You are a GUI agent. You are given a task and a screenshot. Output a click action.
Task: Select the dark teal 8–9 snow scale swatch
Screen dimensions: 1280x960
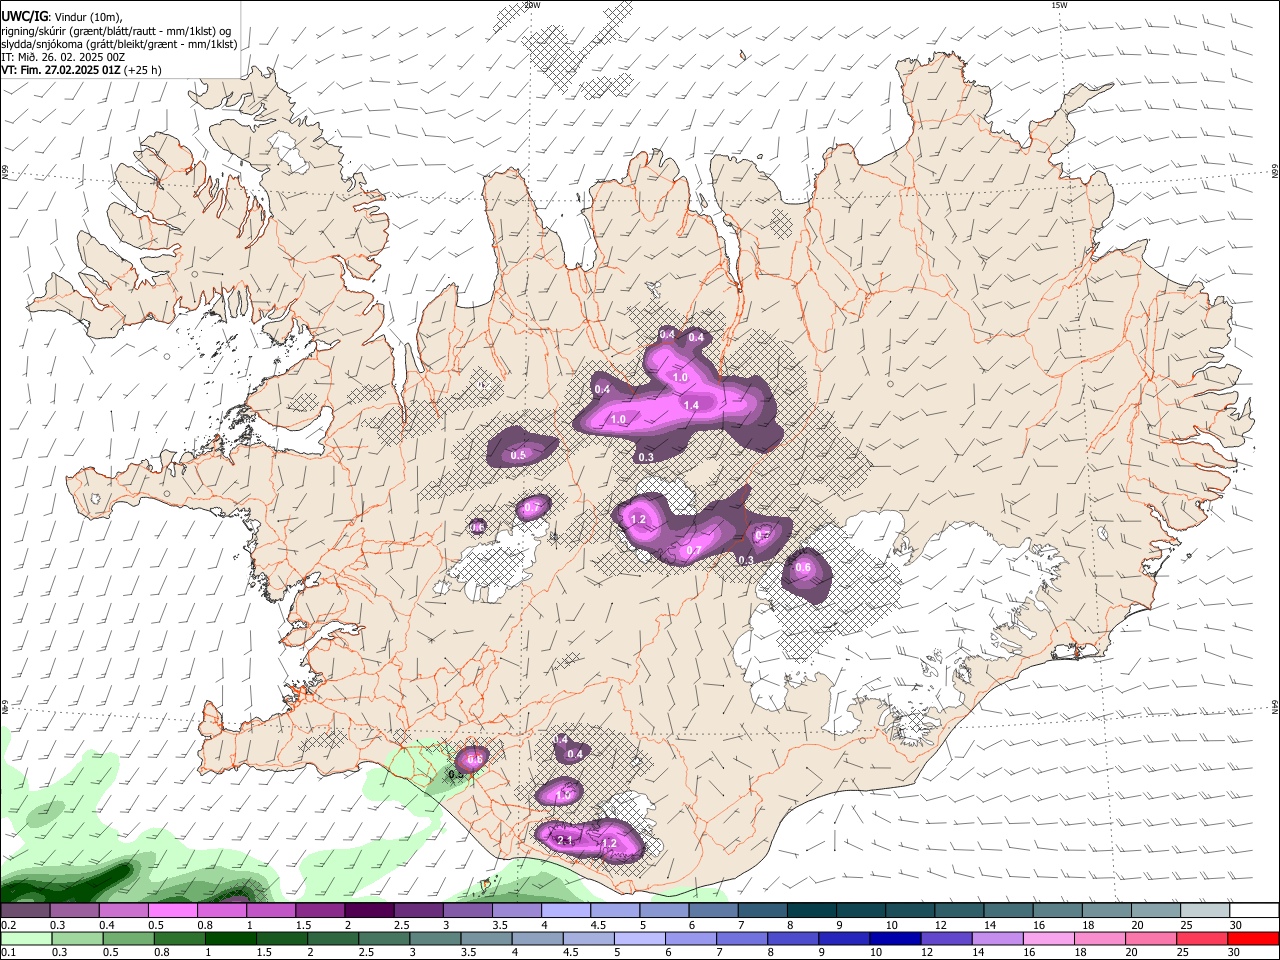[x=812, y=911]
